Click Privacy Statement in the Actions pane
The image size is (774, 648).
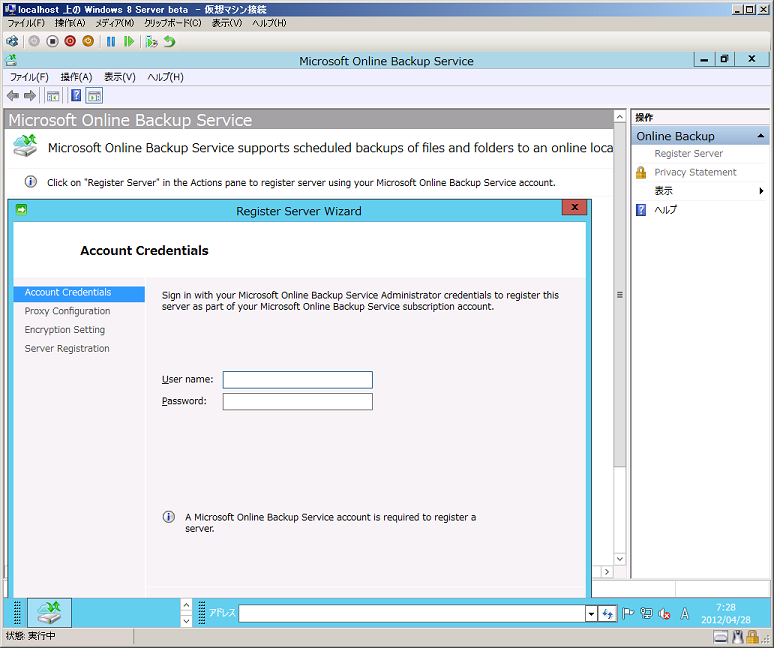[695, 172]
